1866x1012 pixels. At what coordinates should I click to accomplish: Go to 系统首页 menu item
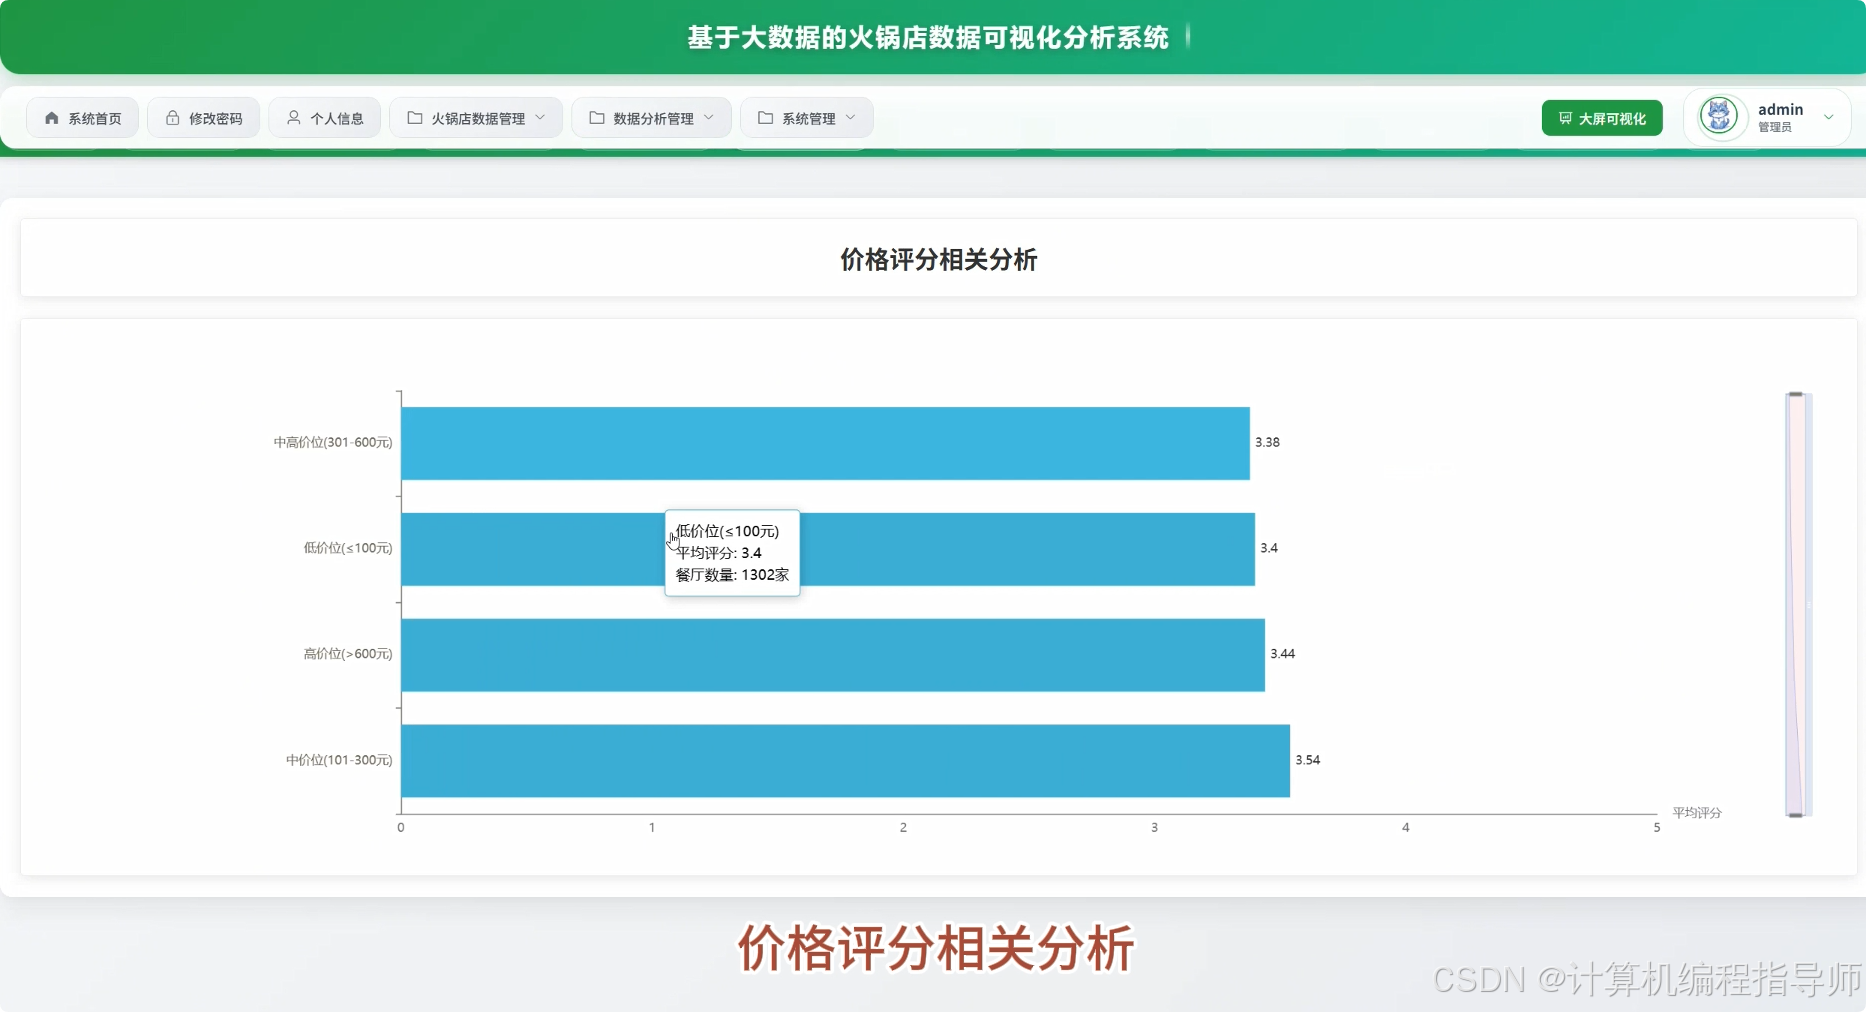click(83, 118)
